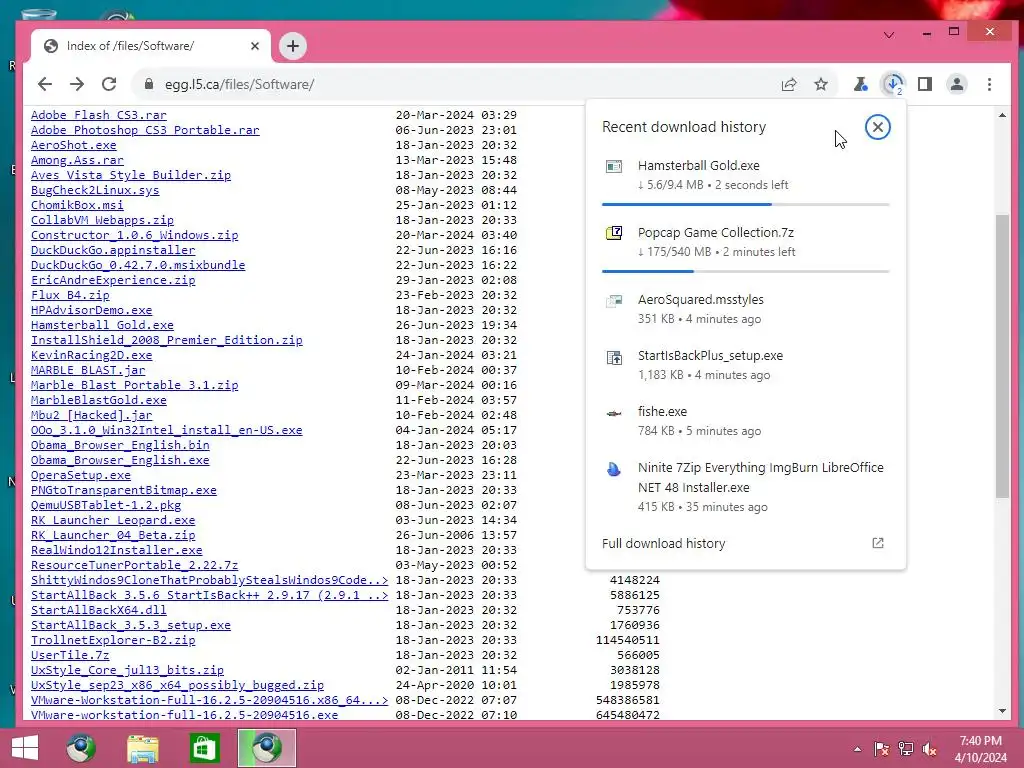Click the page vertical scrollbar thumb
Screen dimensions: 1024x768
1002,357
